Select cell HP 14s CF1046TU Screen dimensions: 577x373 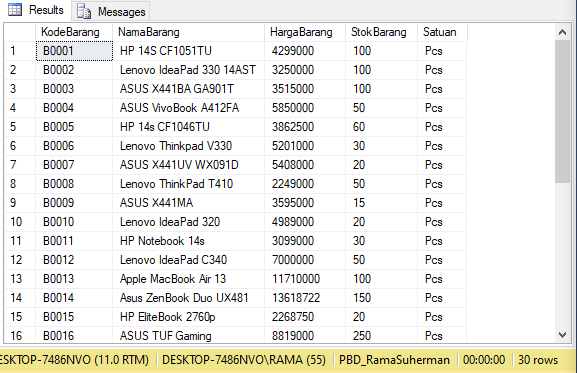(188, 127)
